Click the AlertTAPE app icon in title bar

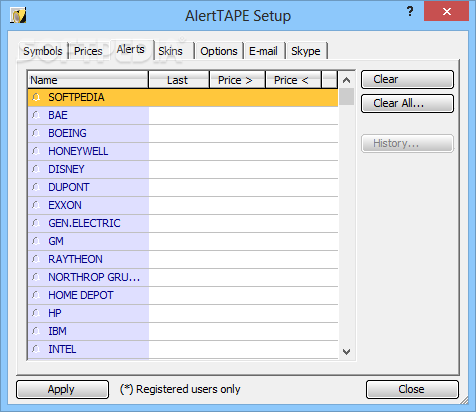[18, 16]
